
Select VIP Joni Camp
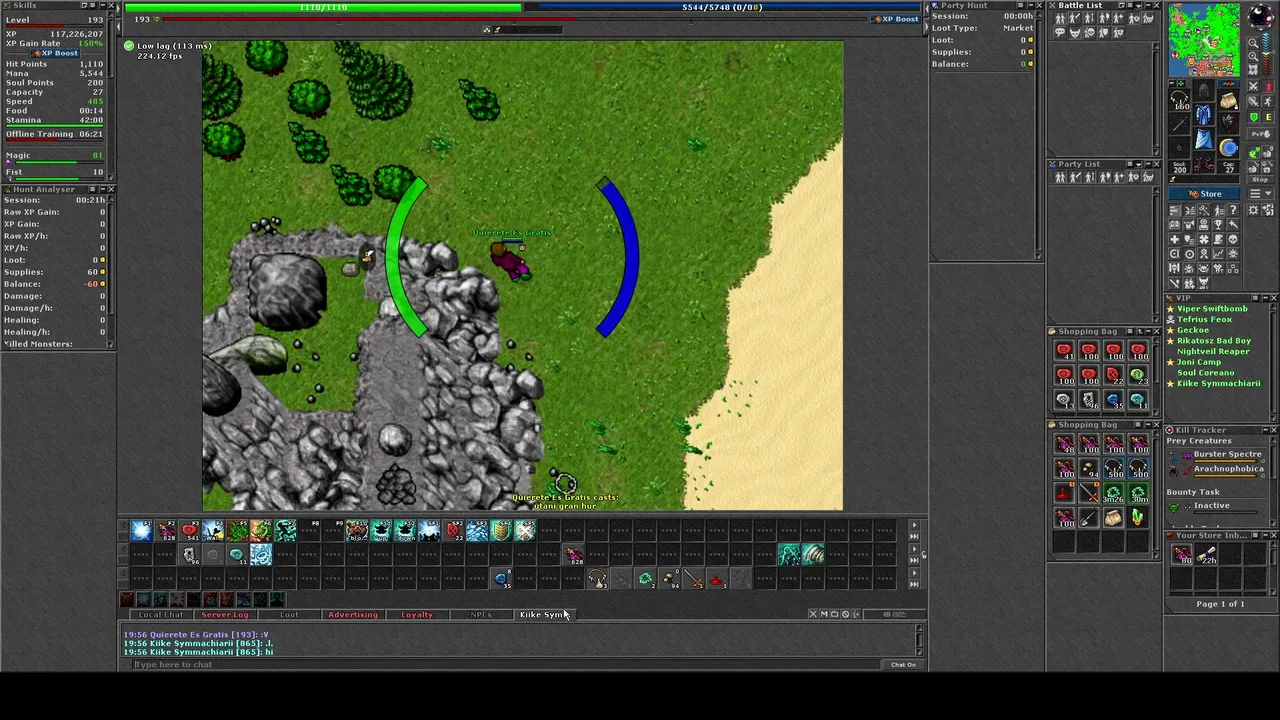coord(1199,362)
